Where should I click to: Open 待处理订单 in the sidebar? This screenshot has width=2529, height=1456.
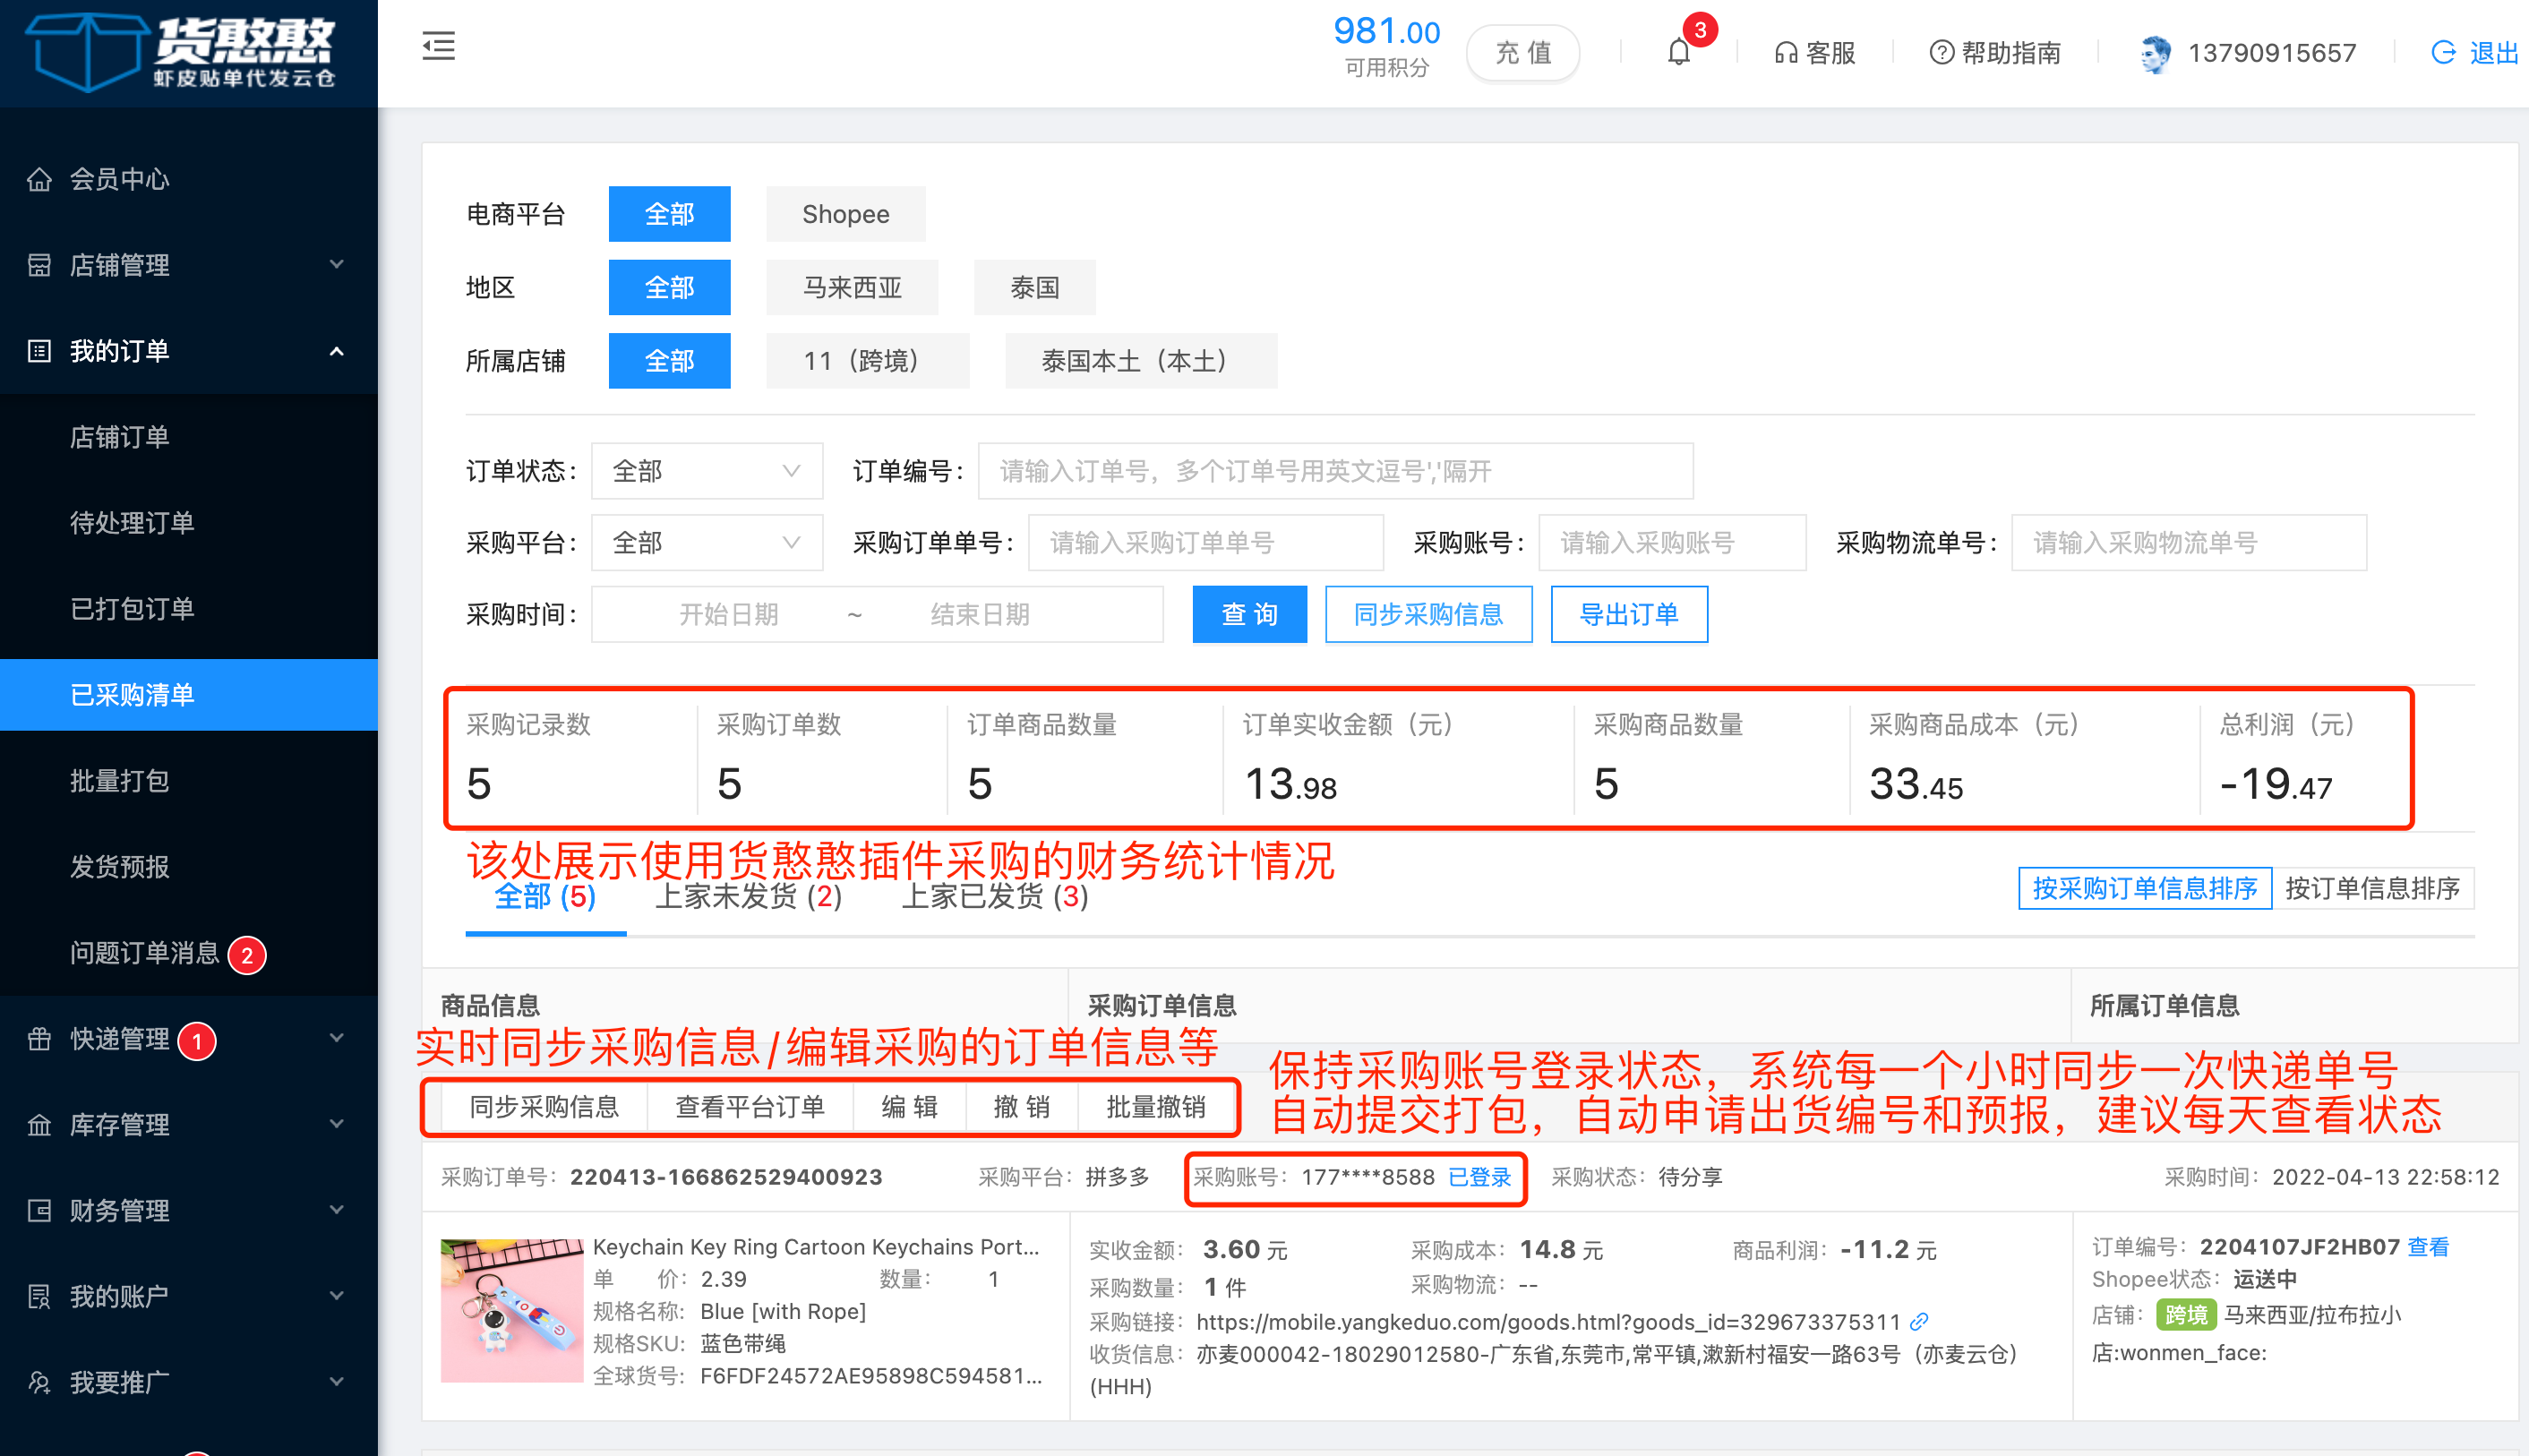[132, 523]
